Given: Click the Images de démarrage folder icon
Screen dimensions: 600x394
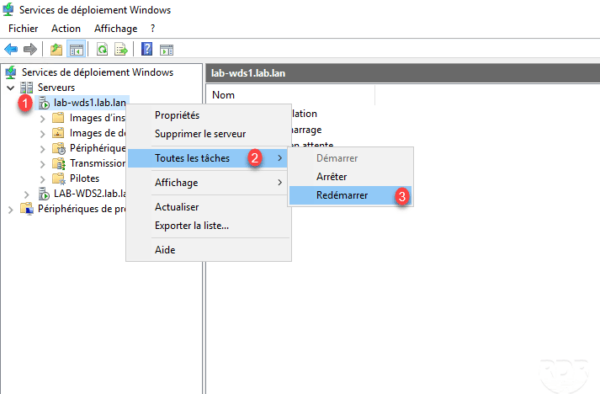Looking at the screenshot, I should pos(58,133).
